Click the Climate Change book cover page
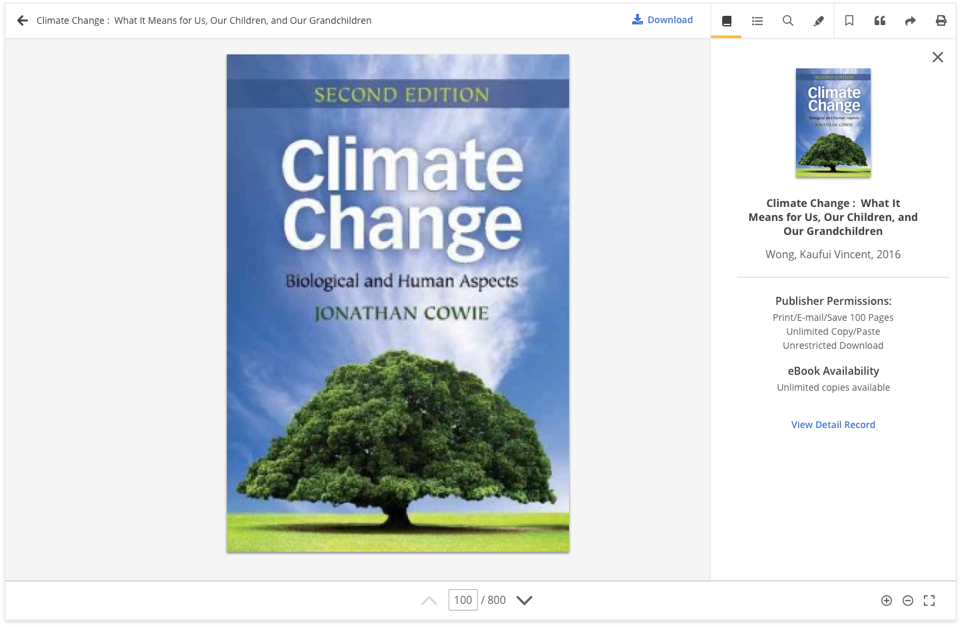Image resolution: width=961 pixels, height=627 pixels. tap(398, 303)
